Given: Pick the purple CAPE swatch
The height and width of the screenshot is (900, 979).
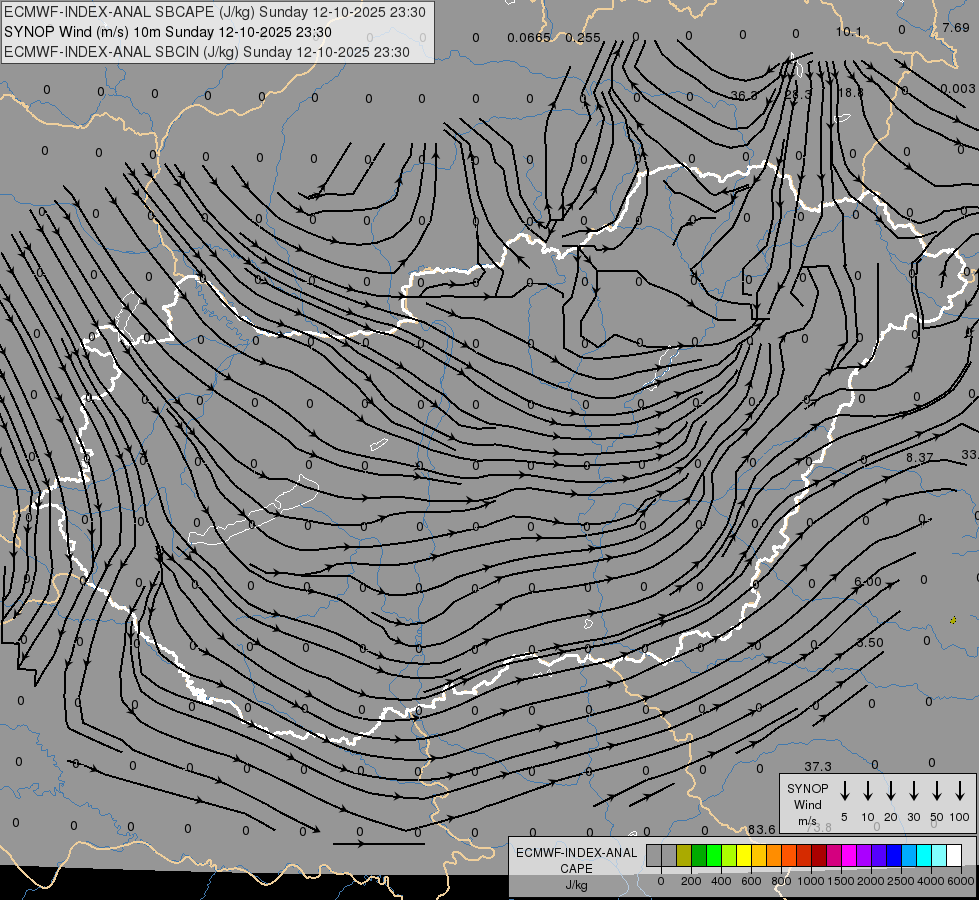Looking at the screenshot, I should tap(864, 855).
